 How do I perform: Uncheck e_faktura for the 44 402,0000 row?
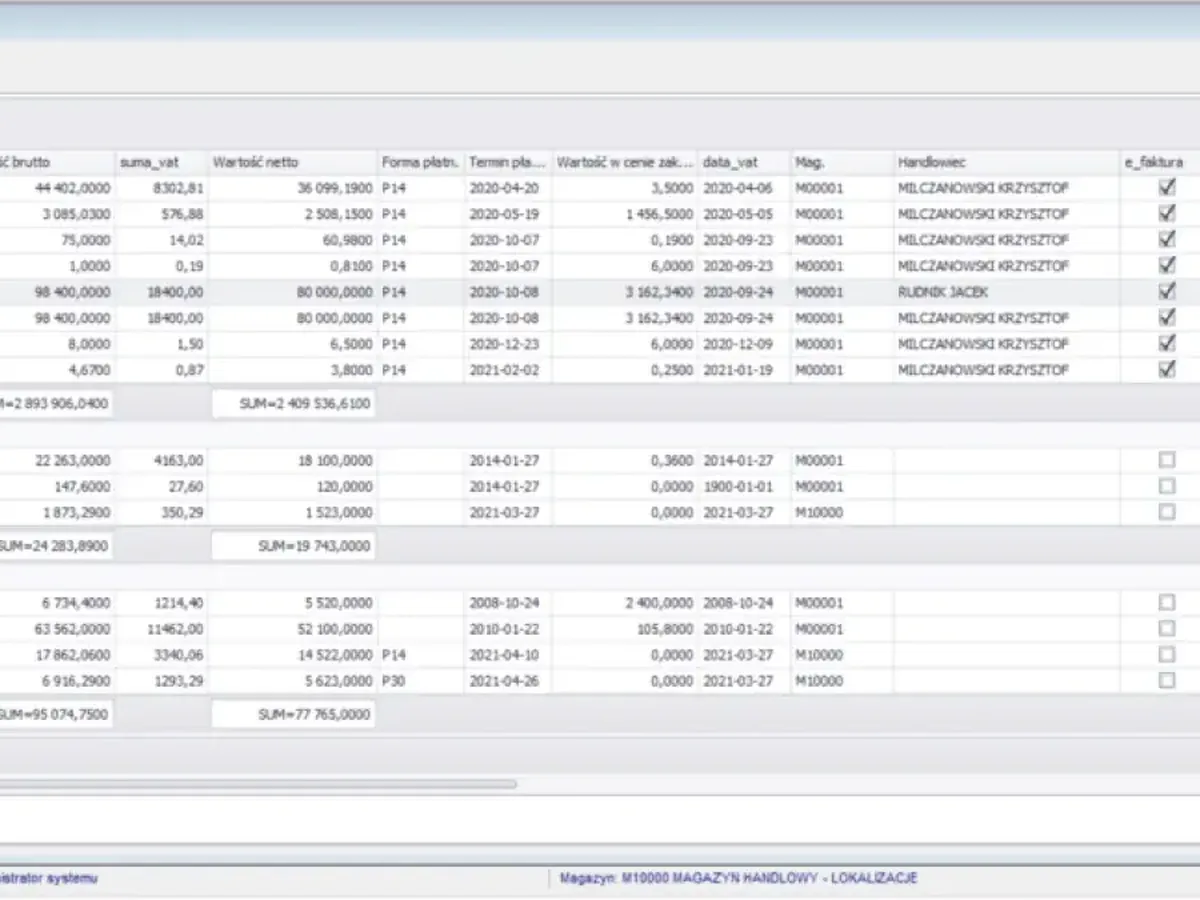(x=1166, y=187)
